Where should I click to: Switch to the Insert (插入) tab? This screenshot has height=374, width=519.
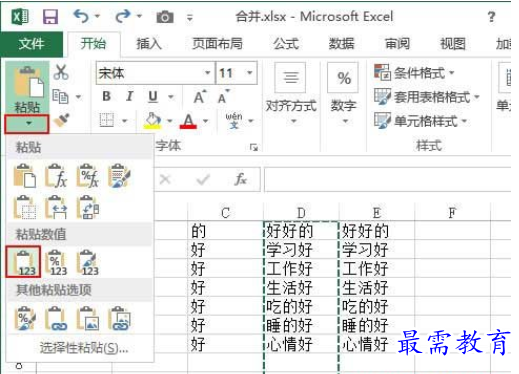pos(149,44)
